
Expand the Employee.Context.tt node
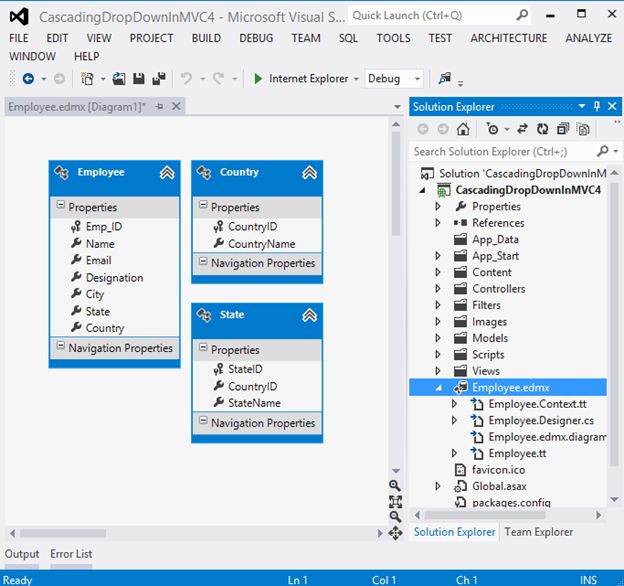click(454, 404)
